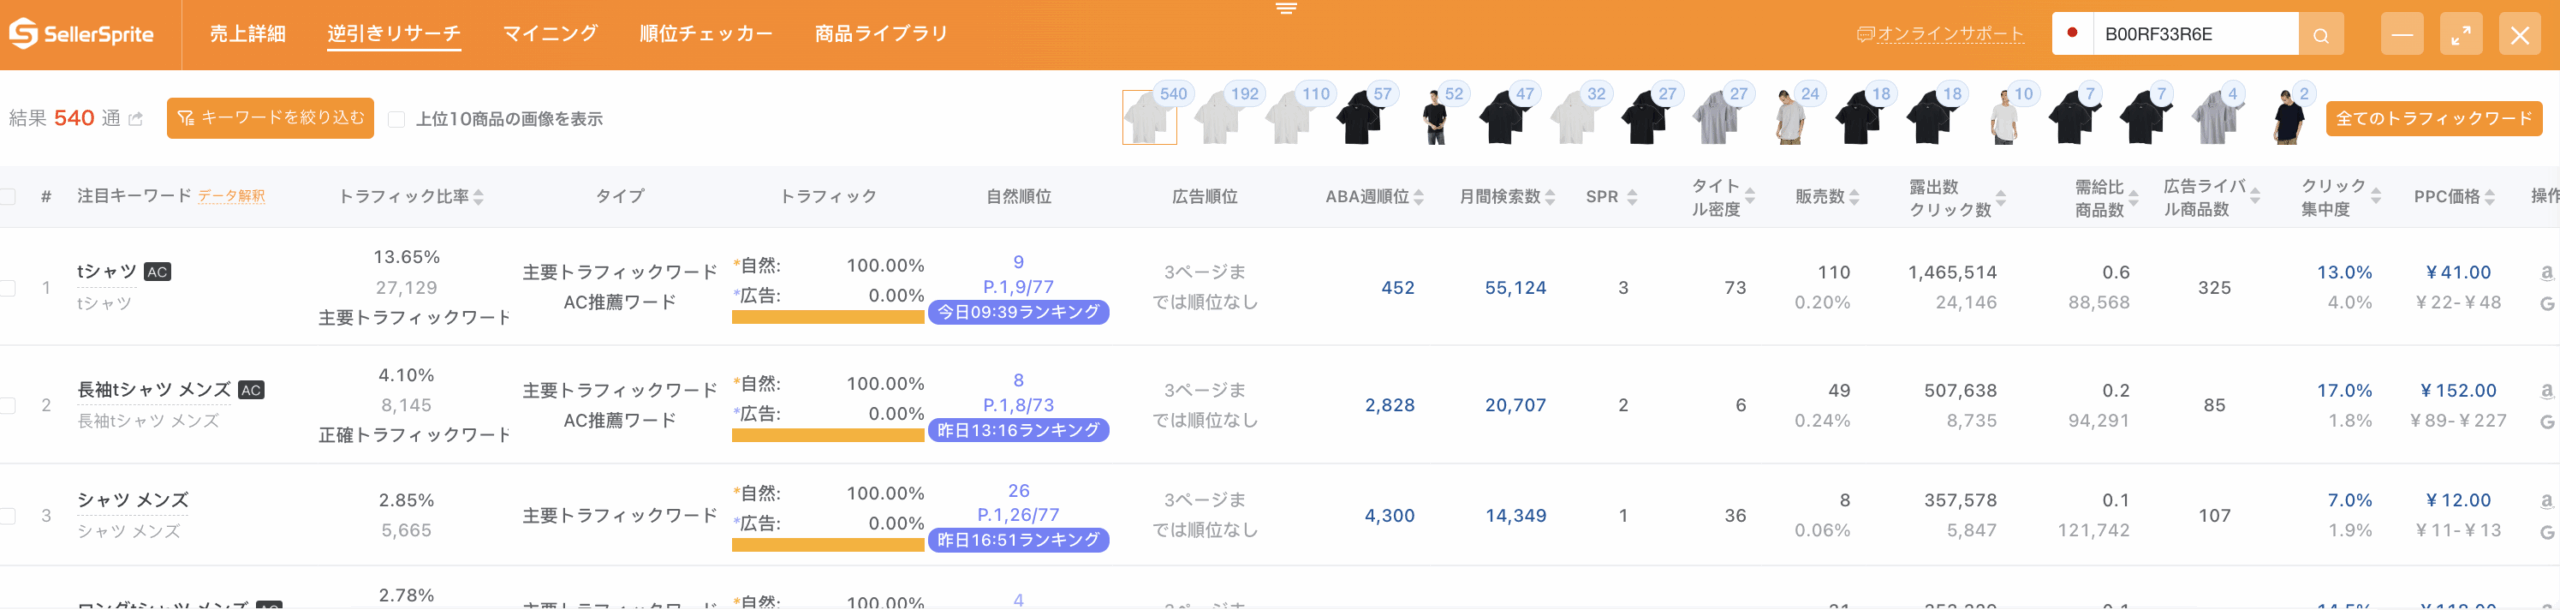Click the search magnifier icon beside ASIN
Screen dimensions: 2560x610
(x=2321, y=34)
